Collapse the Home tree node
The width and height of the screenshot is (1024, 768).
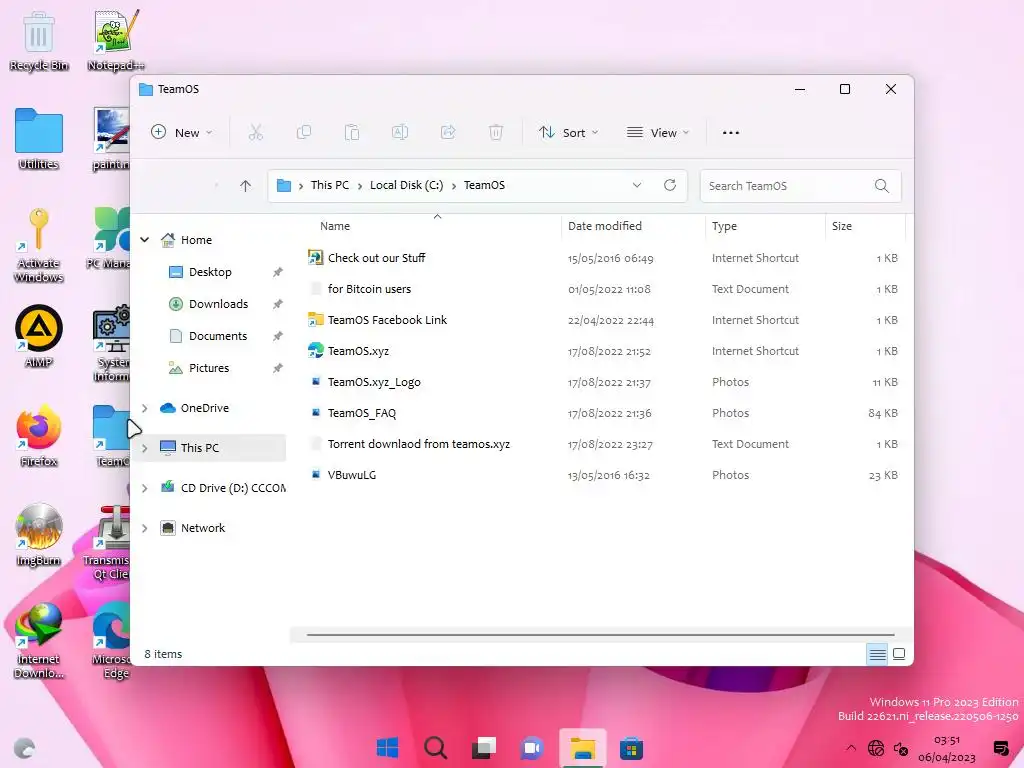pos(144,240)
